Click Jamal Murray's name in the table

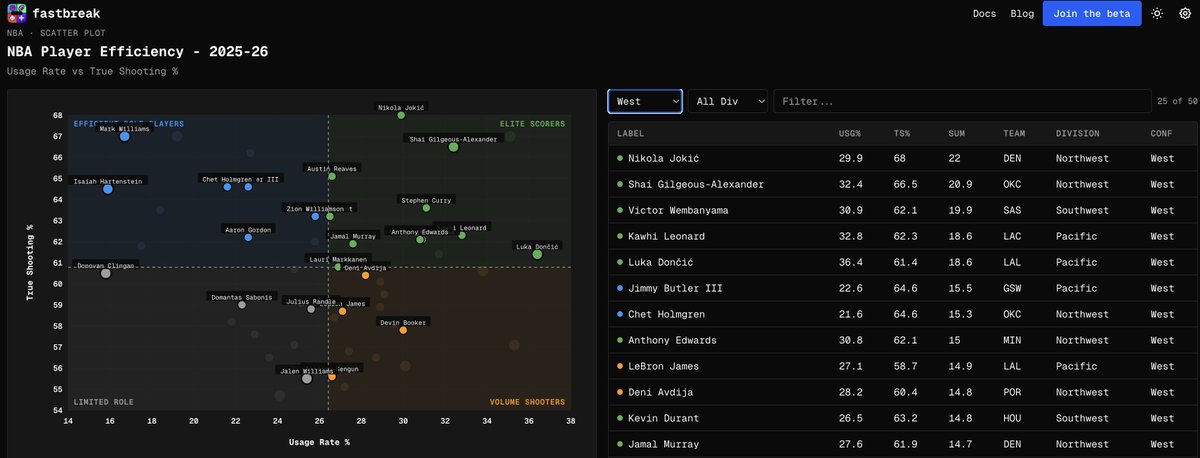[663, 444]
